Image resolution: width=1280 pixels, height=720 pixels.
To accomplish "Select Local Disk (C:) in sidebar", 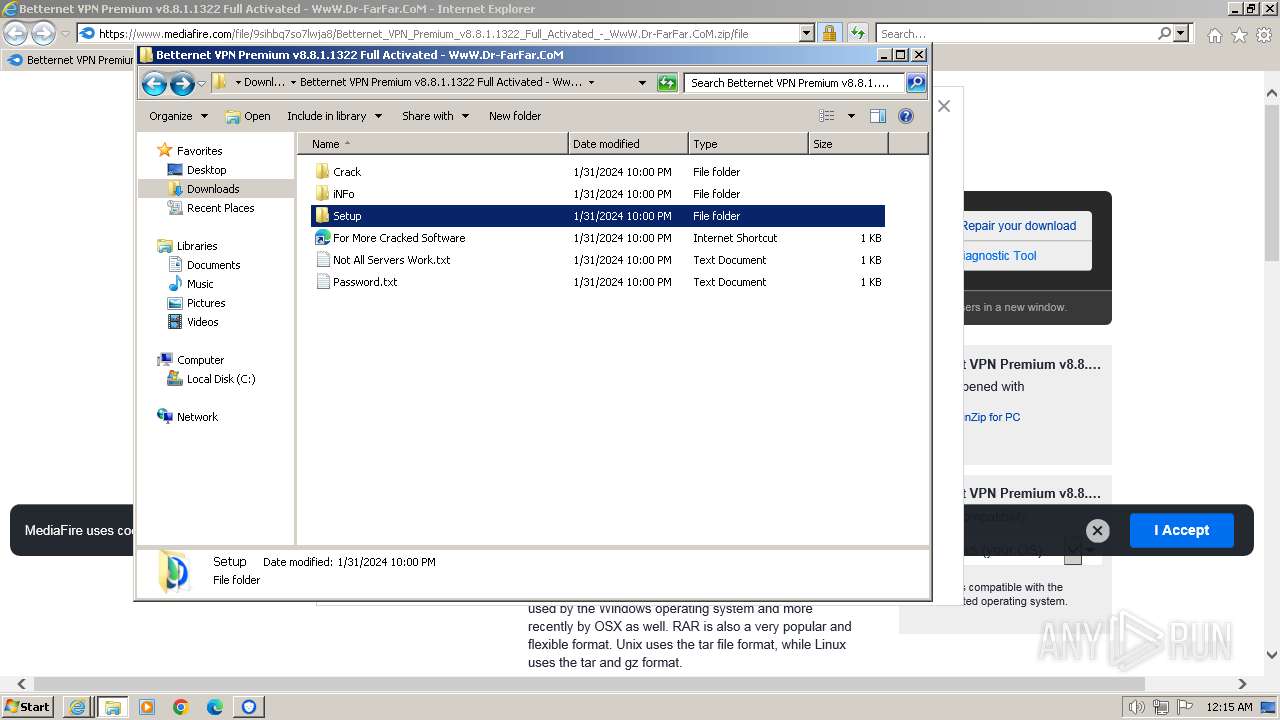I will 220,379.
